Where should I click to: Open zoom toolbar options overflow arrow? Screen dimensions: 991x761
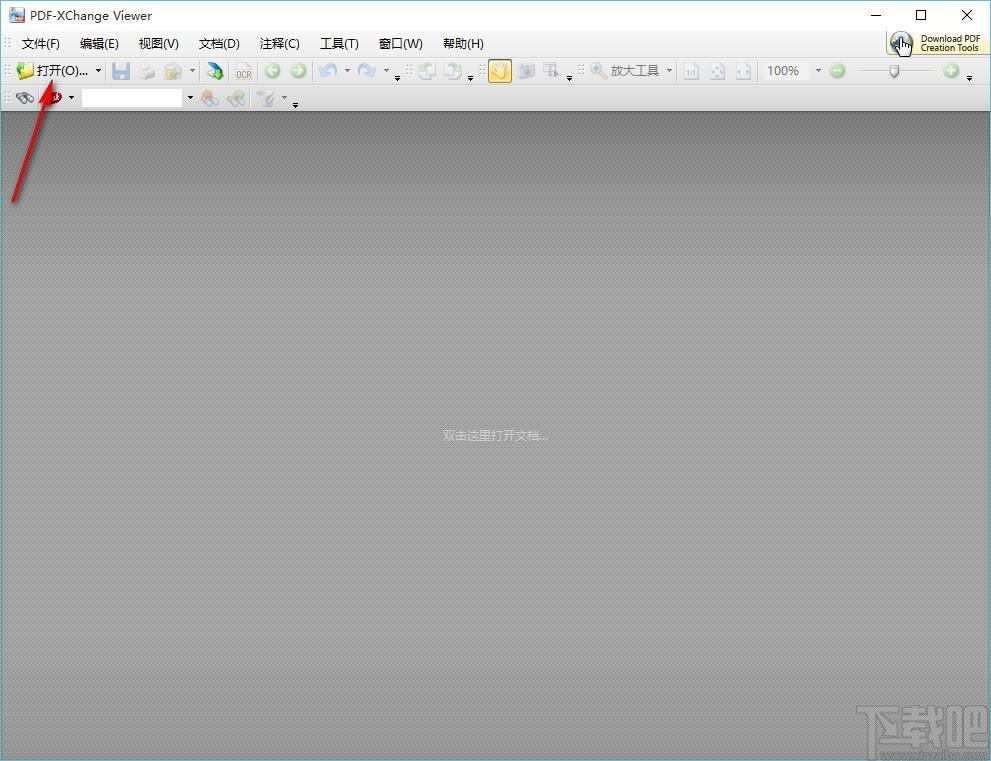coord(970,78)
